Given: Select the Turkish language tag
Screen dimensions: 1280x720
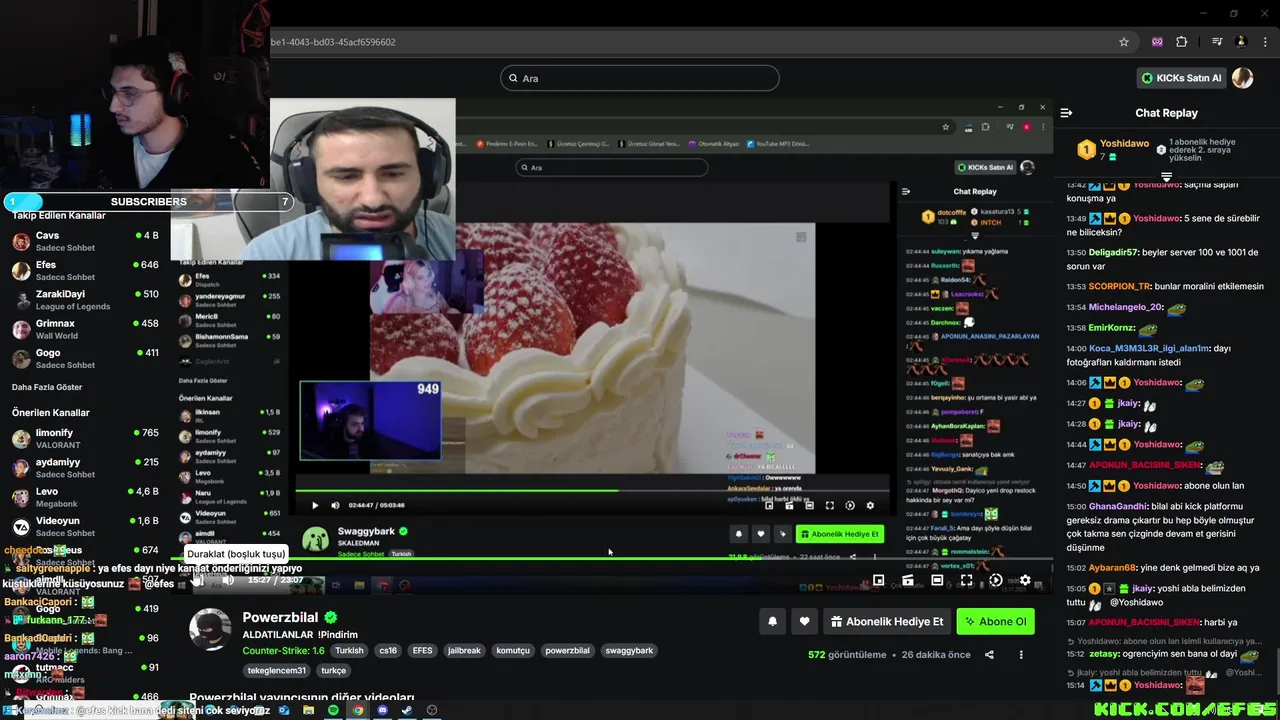Looking at the screenshot, I should [349, 650].
